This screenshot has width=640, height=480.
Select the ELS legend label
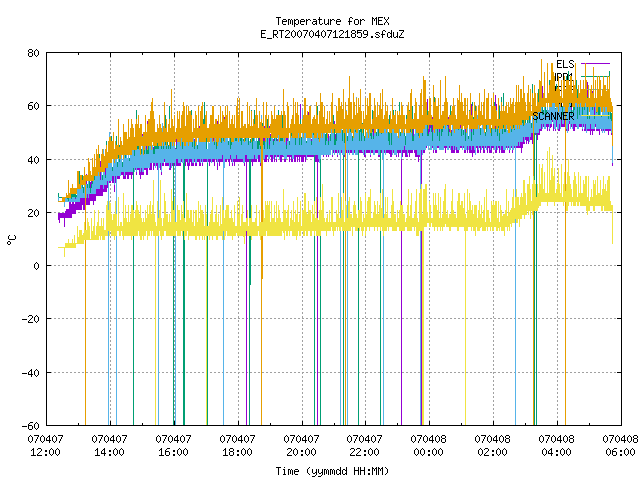tap(565, 64)
